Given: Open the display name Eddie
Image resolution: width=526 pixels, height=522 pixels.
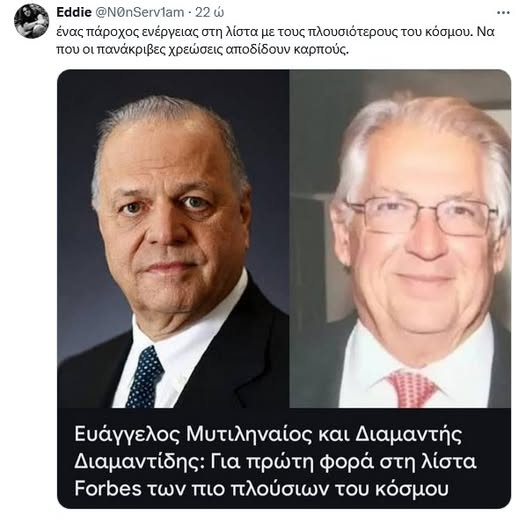Looking at the screenshot, I should click(x=74, y=12).
